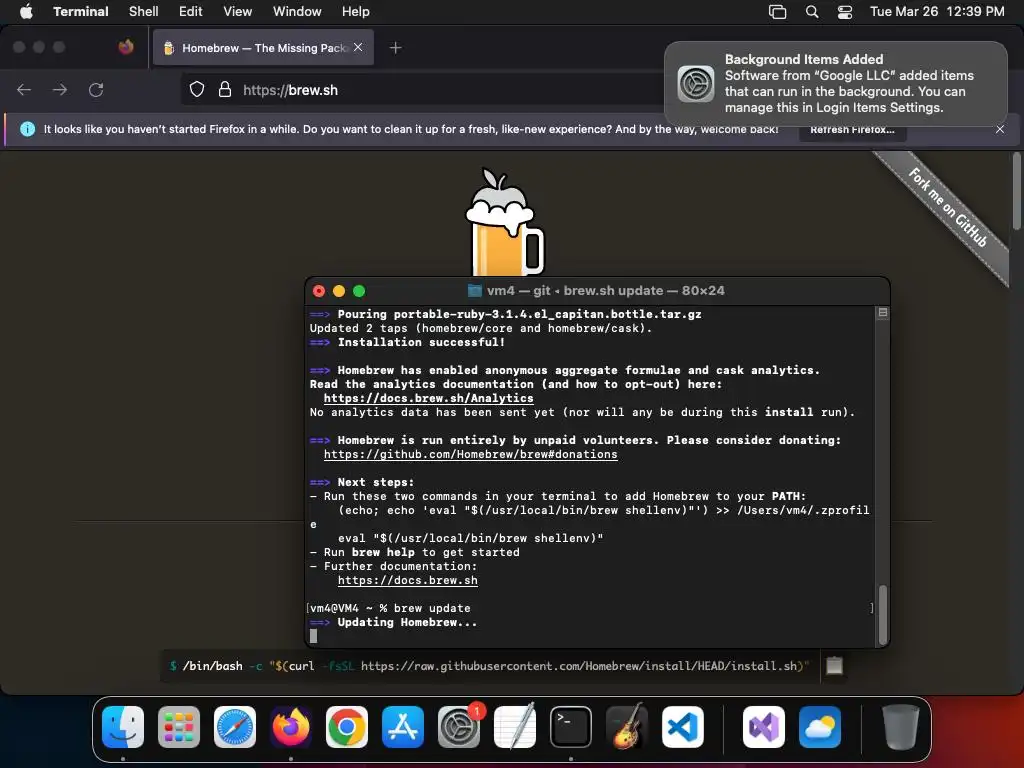The height and width of the screenshot is (768, 1024).
Task: Open TextEdit from the dock
Action: tap(515, 727)
